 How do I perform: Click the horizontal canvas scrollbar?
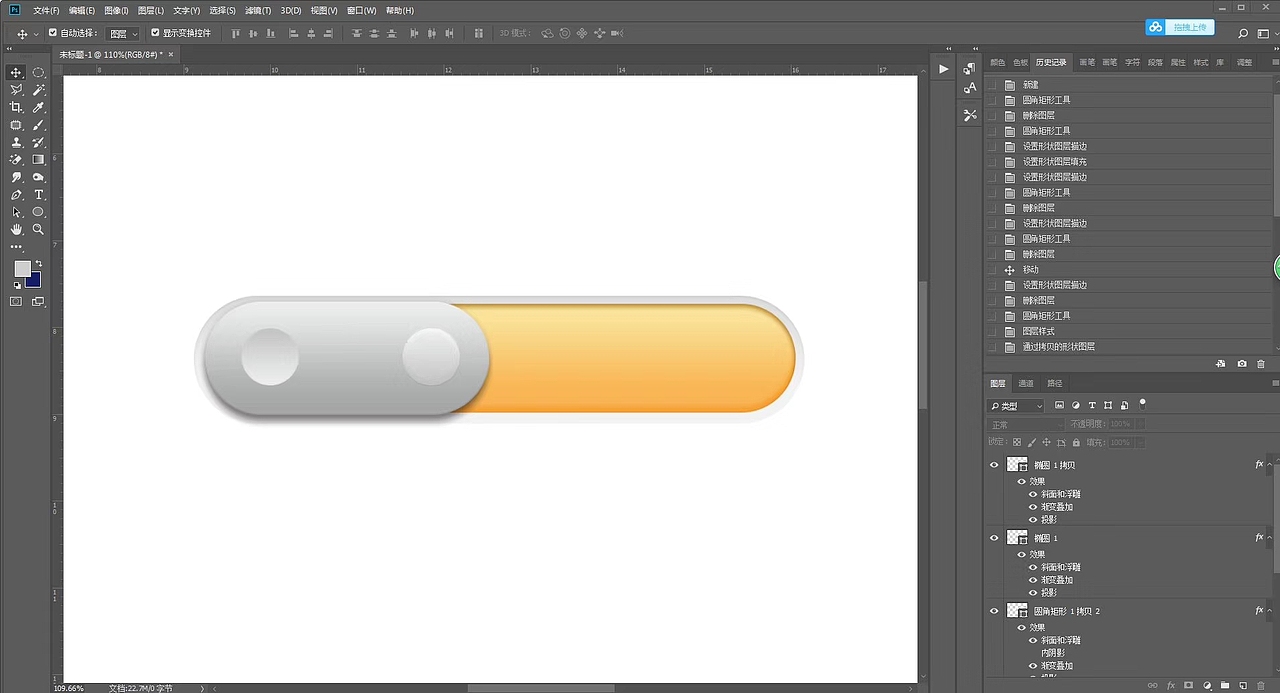point(540,688)
